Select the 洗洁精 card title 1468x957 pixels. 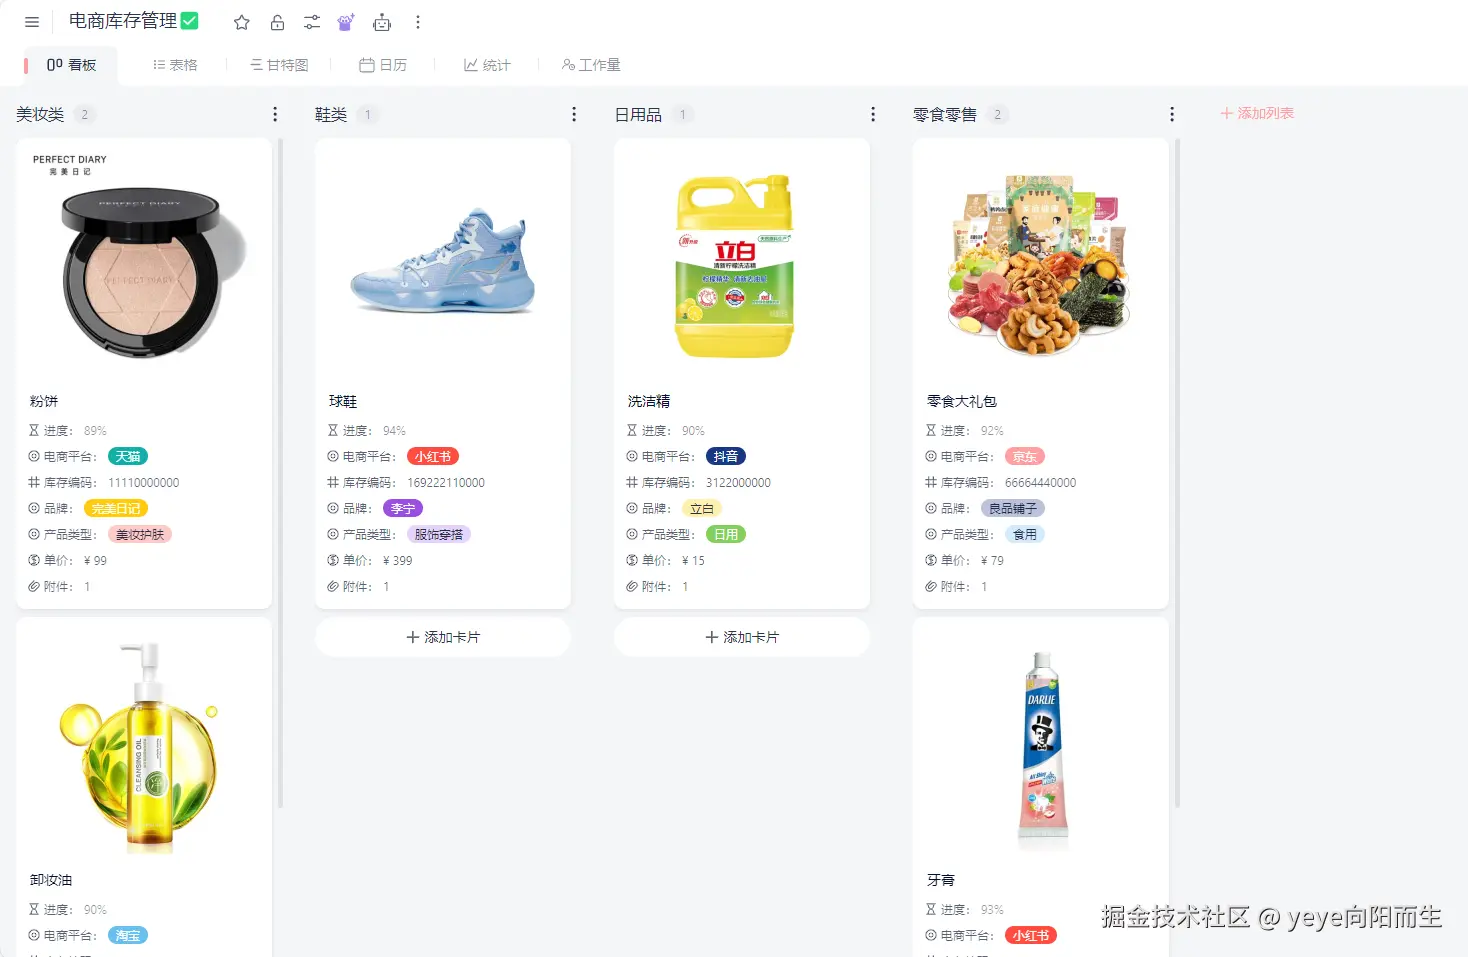[x=649, y=401]
